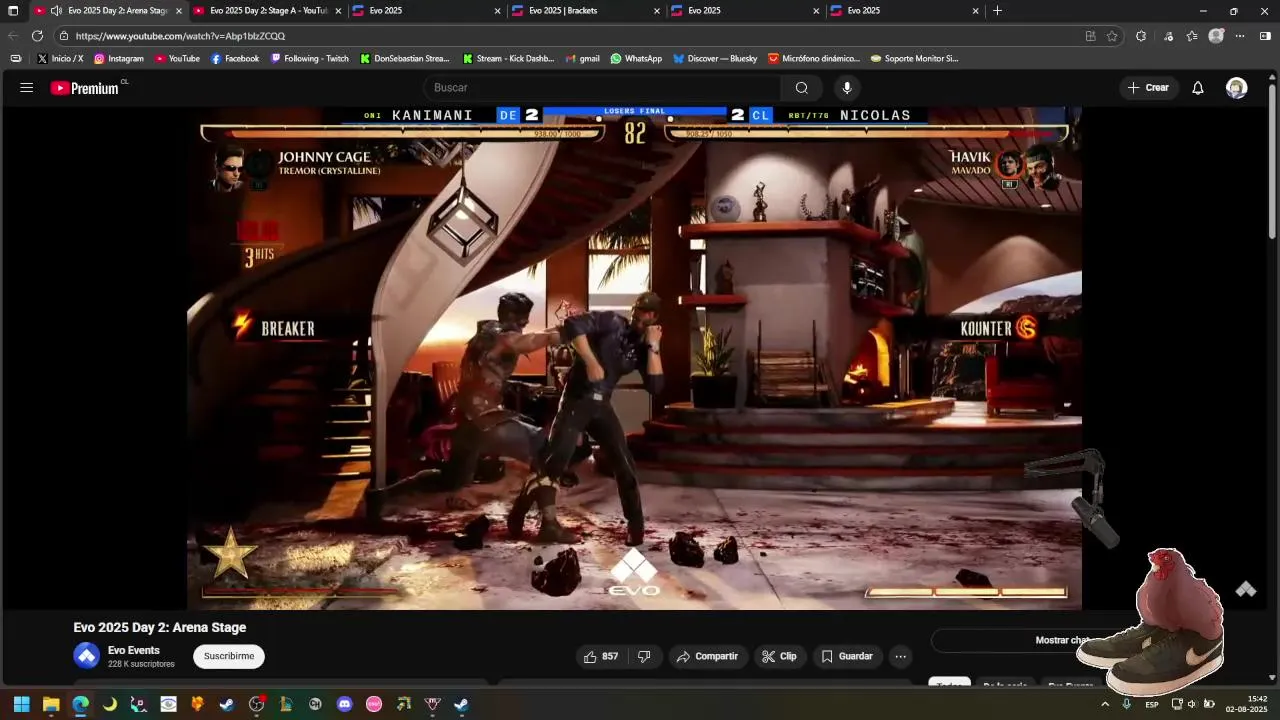This screenshot has height=720, width=1280.
Task: Open more actions ellipsis below video
Action: [x=901, y=657]
